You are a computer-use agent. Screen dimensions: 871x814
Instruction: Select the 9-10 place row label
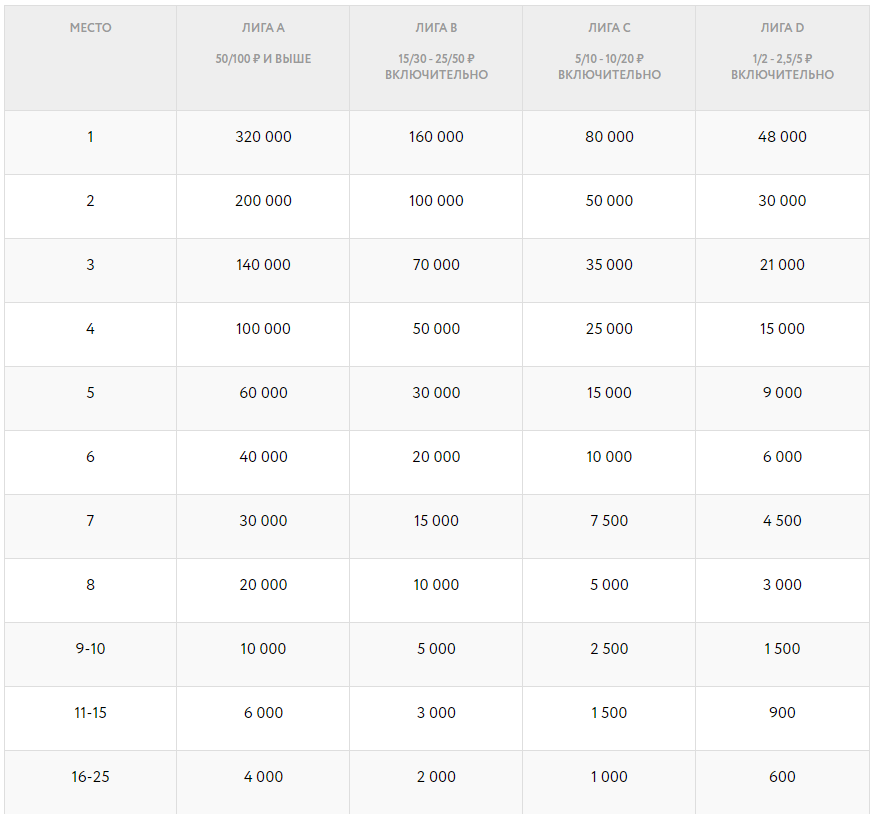(x=90, y=649)
